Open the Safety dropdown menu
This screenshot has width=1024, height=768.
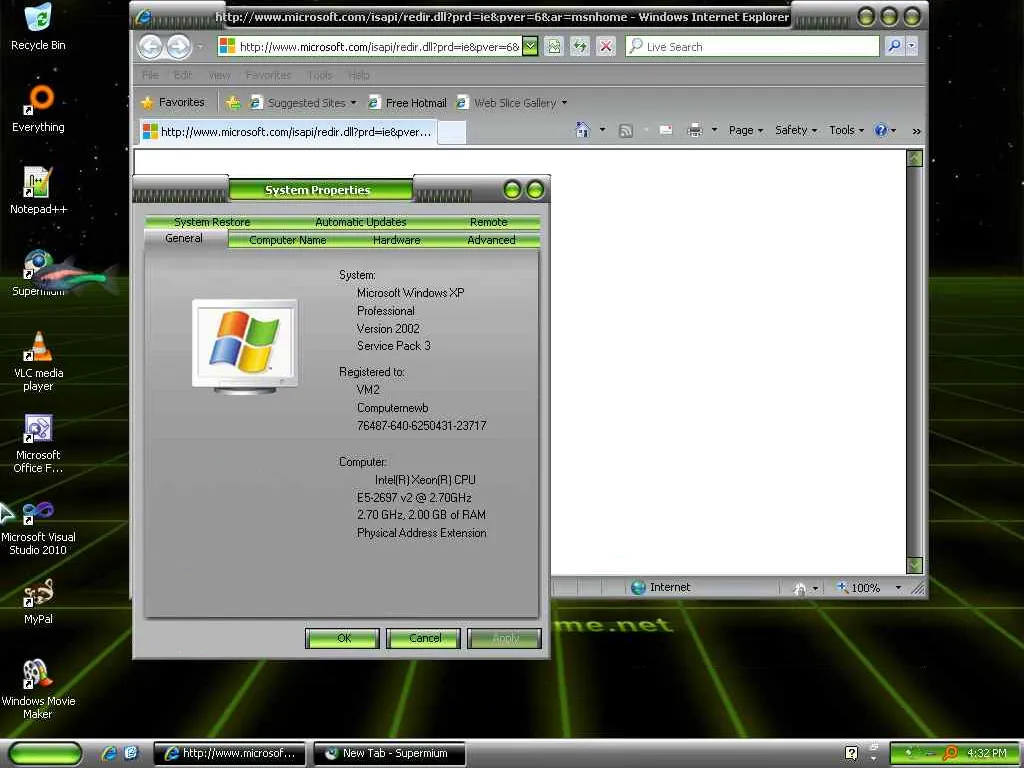796,130
